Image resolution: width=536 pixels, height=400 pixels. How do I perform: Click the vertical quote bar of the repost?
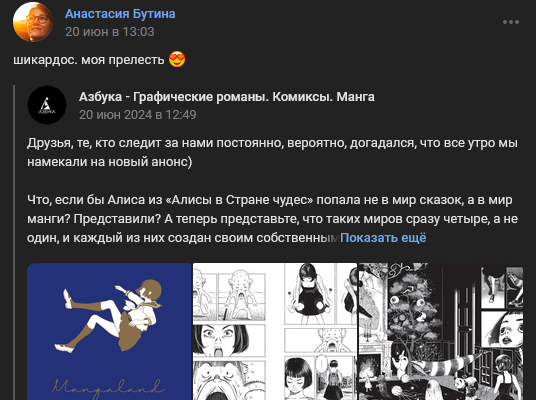click(x=14, y=242)
